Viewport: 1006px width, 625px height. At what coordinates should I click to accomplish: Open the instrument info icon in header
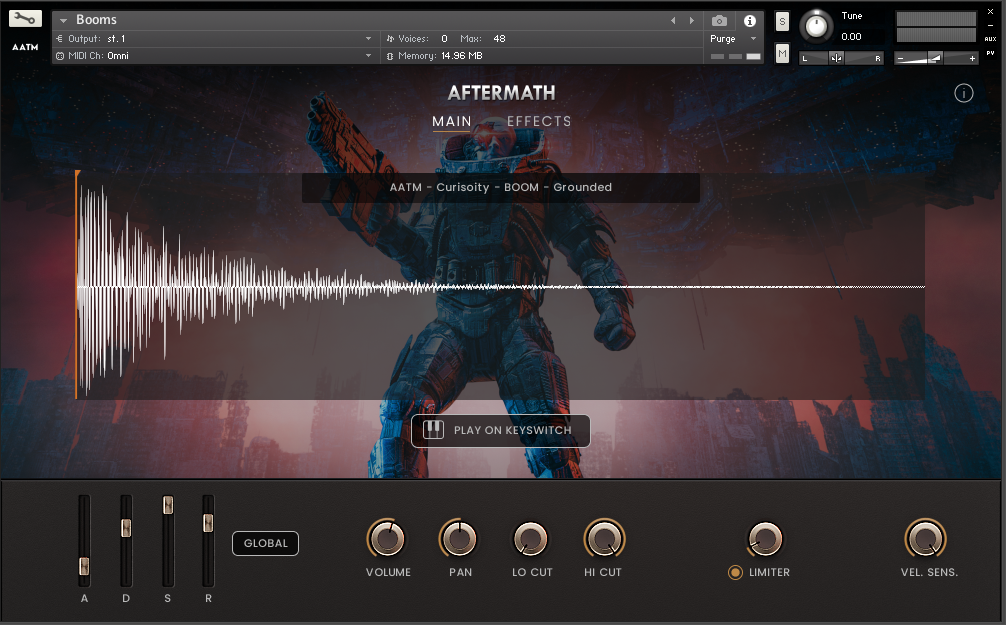tap(750, 20)
